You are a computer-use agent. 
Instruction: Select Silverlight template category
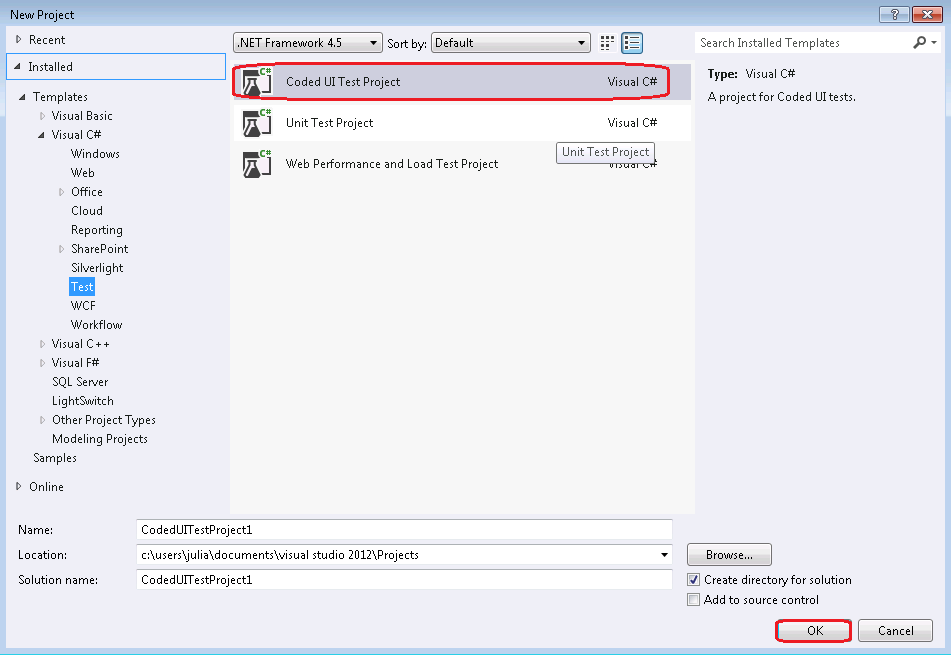(x=97, y=268)
